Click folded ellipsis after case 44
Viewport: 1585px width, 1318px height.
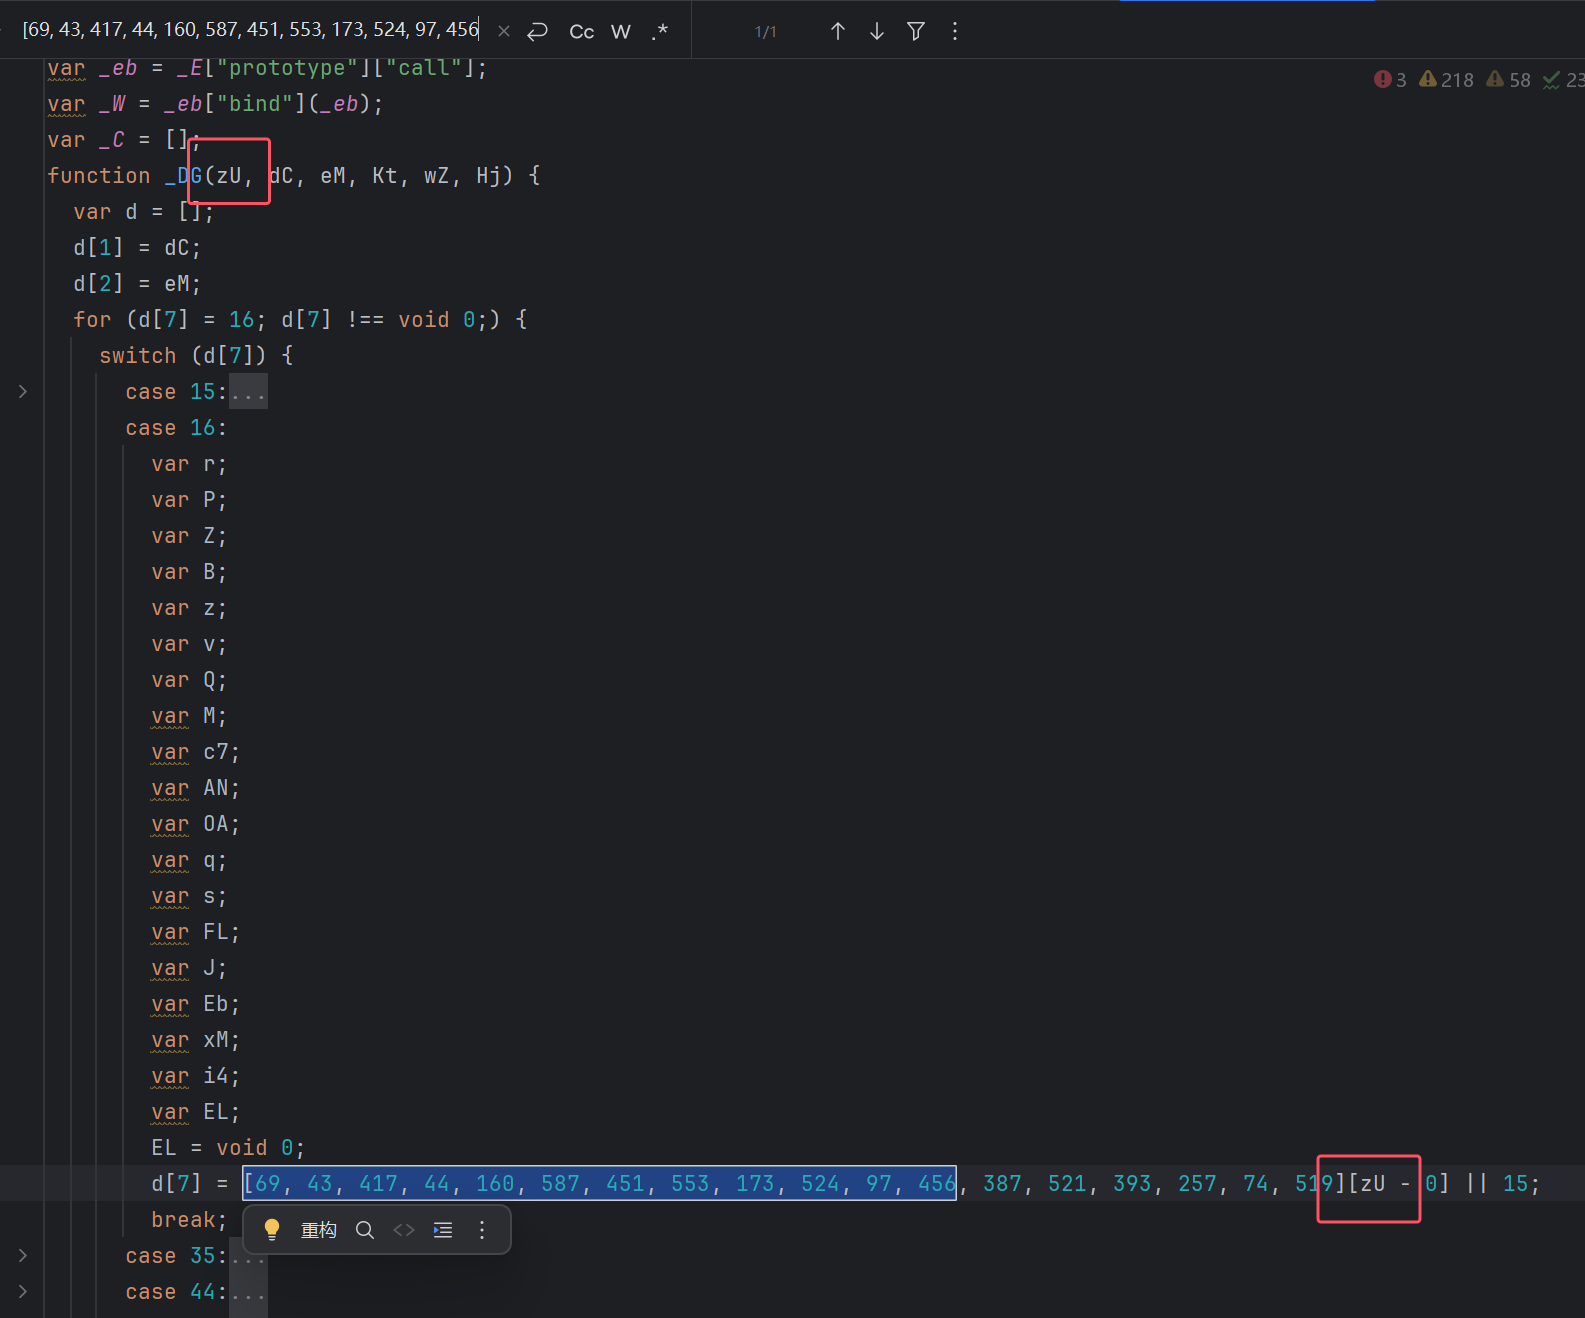click(x=248, y=1292)
